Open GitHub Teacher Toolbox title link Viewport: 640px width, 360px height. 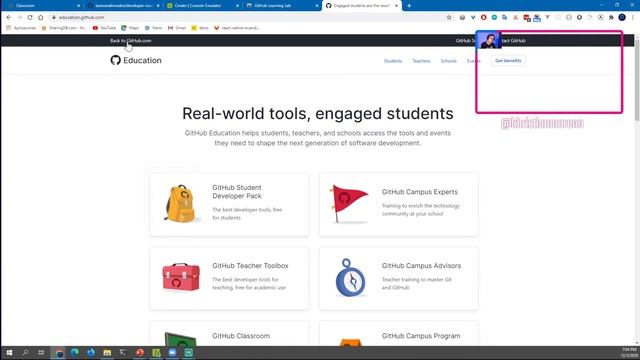[x=250, y=266]
